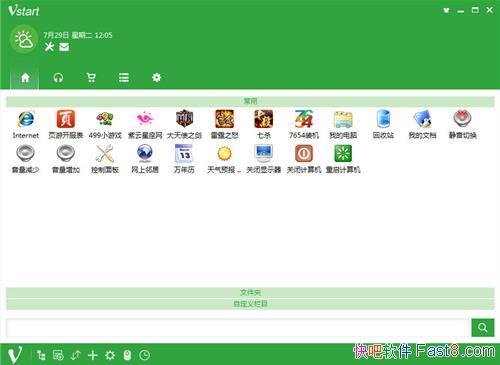Switch to the shopping cart tab
The image size is (500, 365).
[x=91, y=78]
